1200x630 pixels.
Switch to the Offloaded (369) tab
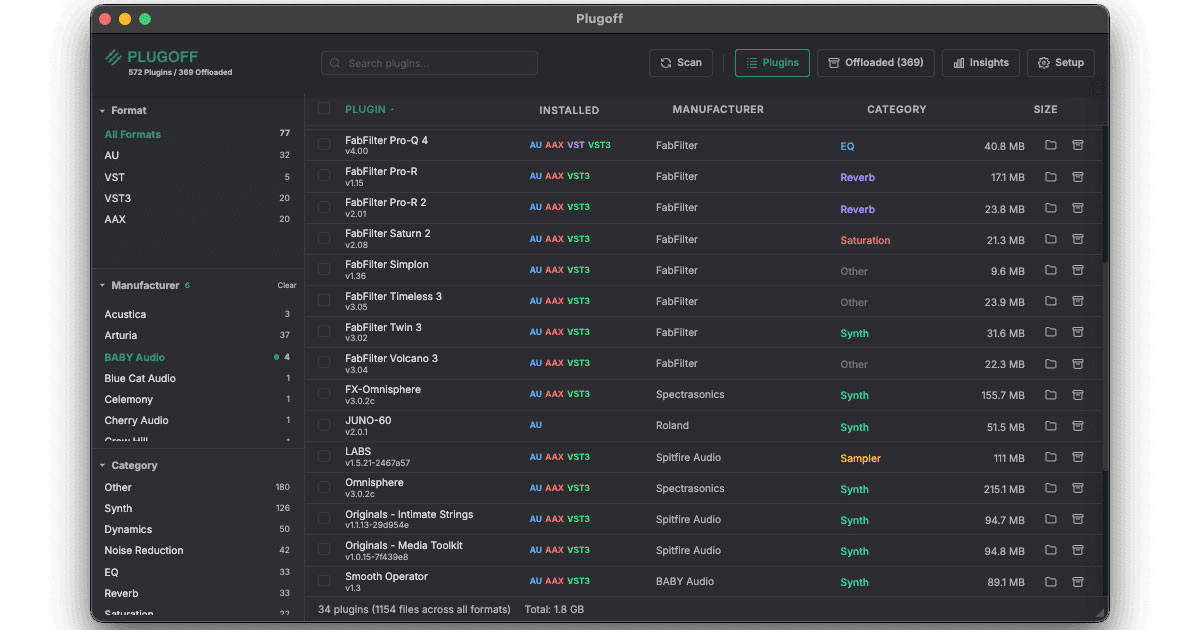875,63
